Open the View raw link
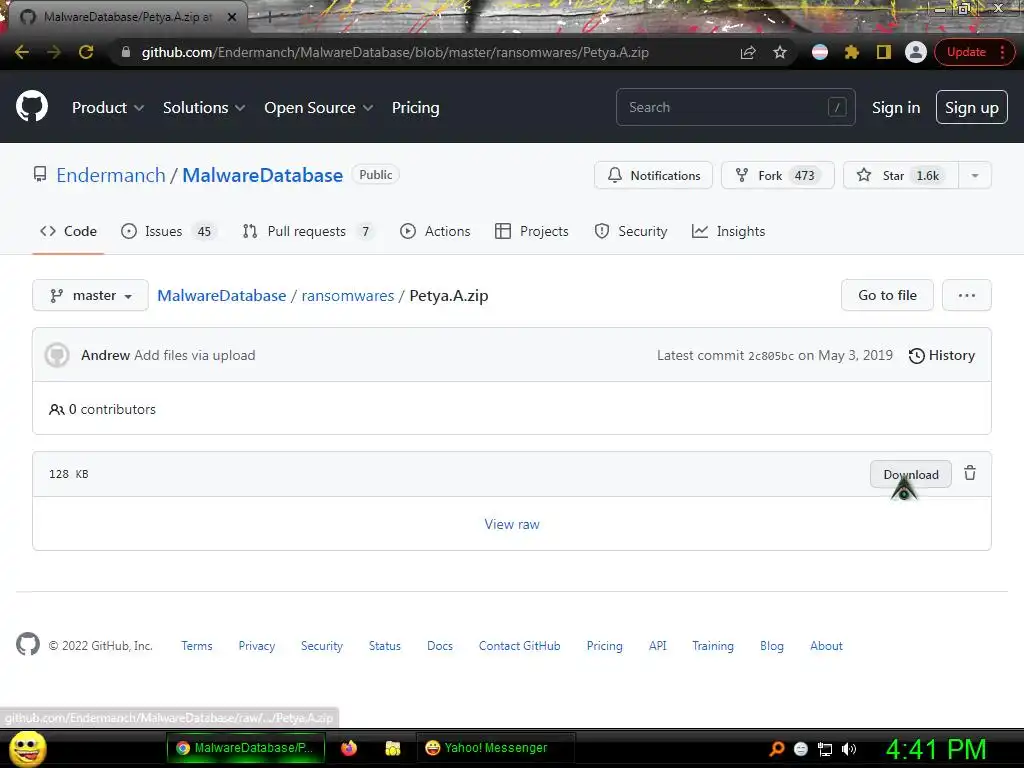This screenshot has width=1024, height=768. coord(512,524)
